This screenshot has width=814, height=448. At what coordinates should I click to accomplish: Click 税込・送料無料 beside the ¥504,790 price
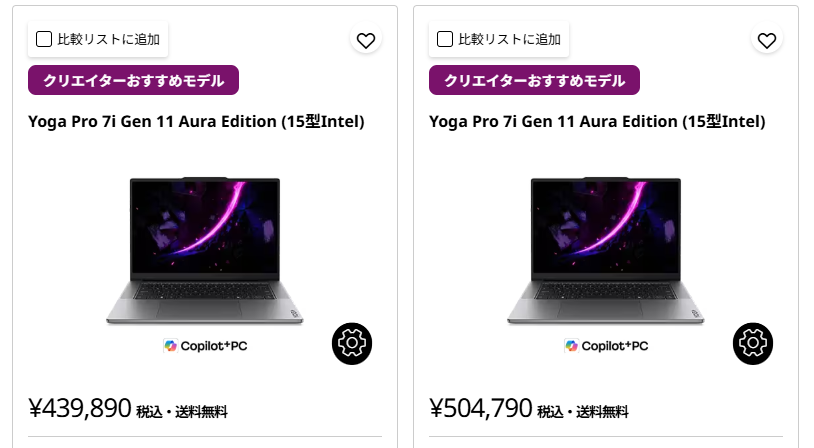(583, 411)
